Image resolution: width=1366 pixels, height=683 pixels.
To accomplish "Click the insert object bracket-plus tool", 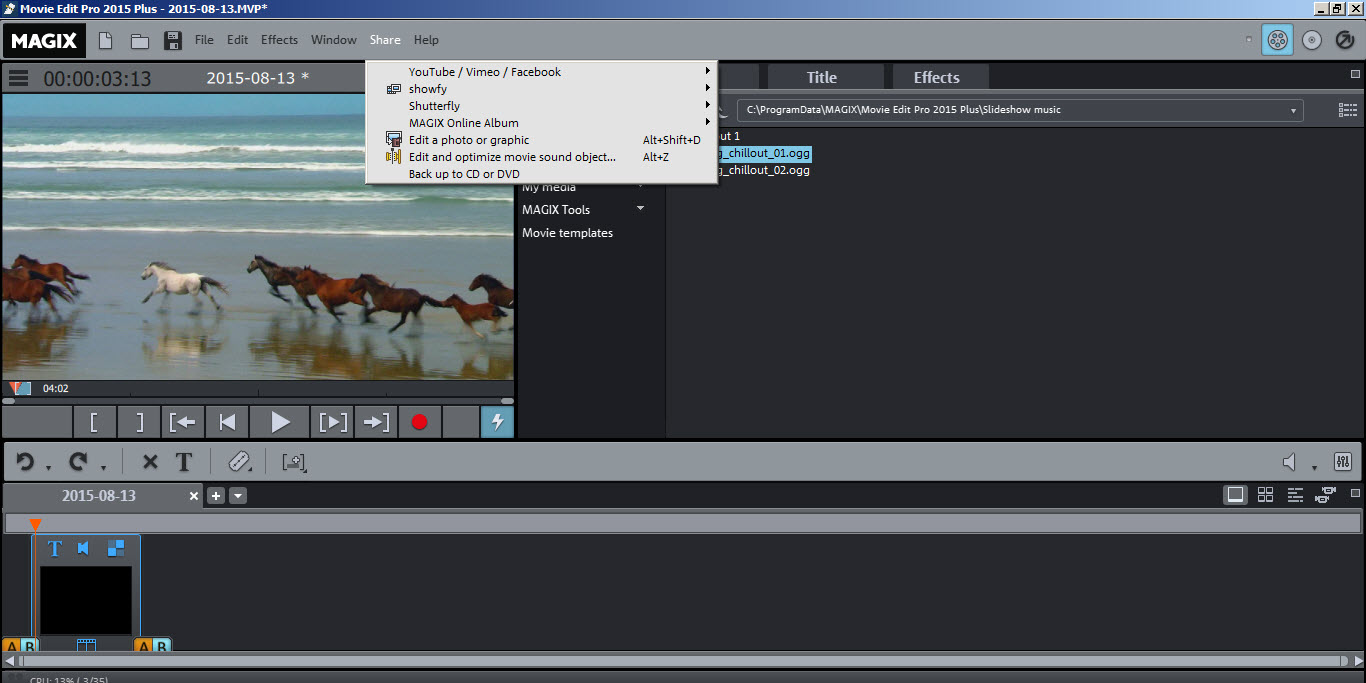I will point(294,462).
